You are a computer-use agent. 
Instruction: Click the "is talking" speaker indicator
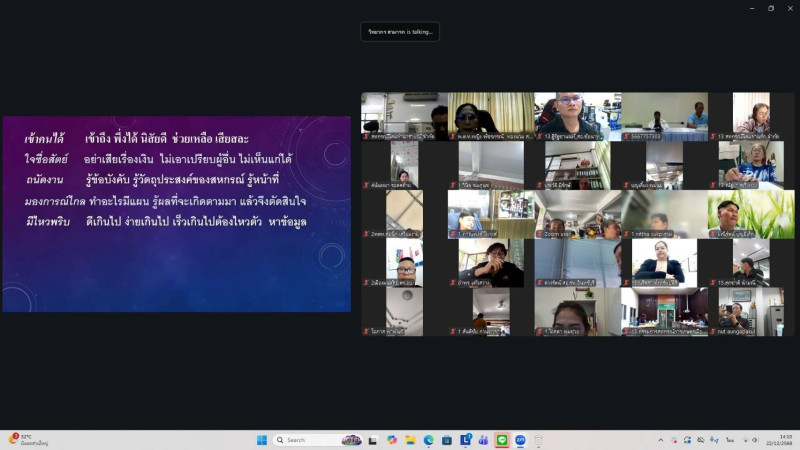[400, 32]
